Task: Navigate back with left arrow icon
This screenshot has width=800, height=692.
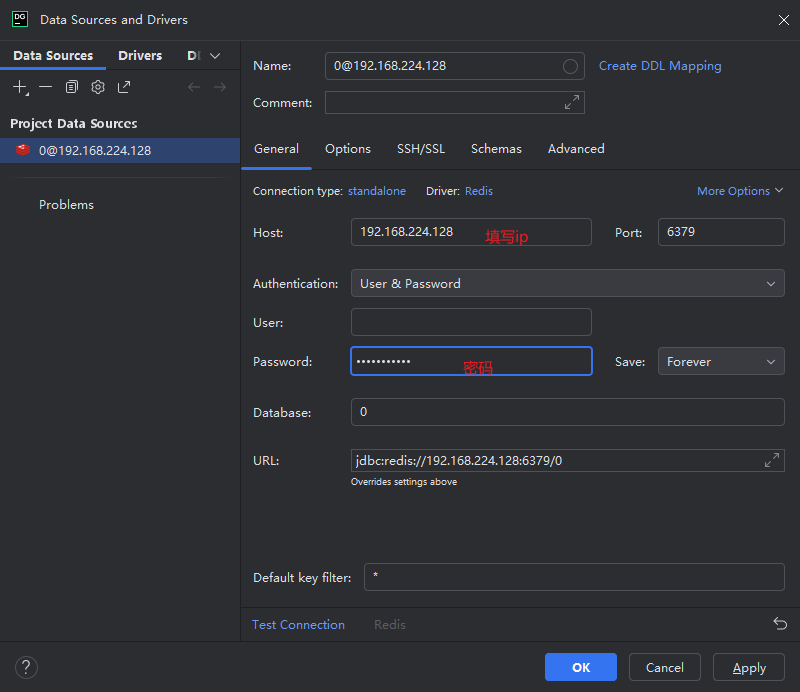Action: click(194, 87)
